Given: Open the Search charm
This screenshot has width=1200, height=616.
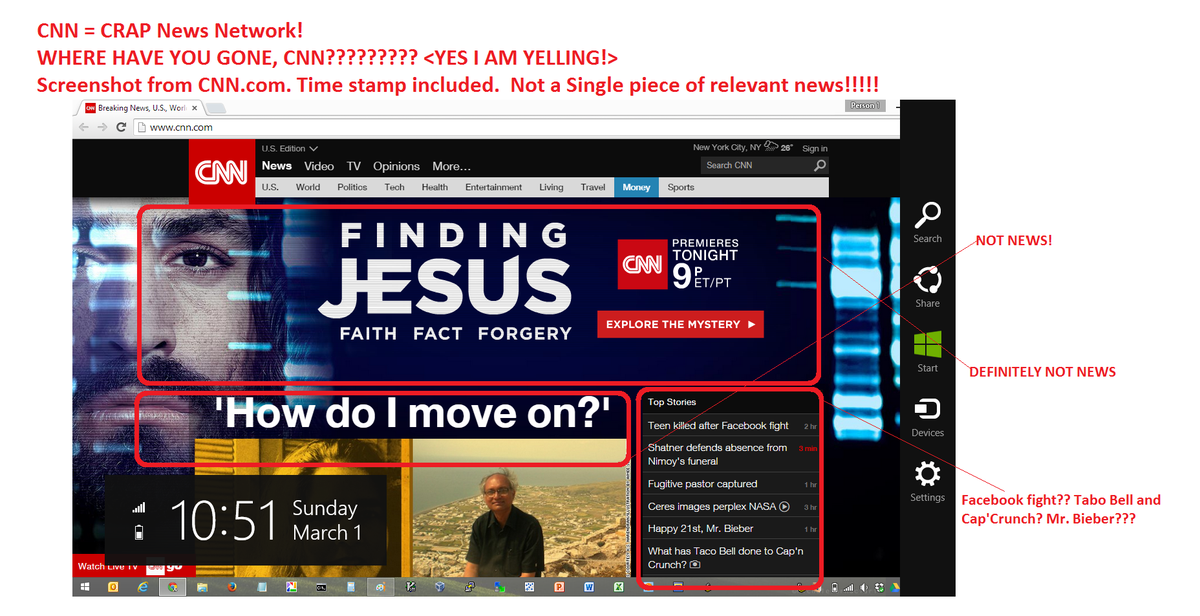Looking at the screenshot, I should [927, 222].
